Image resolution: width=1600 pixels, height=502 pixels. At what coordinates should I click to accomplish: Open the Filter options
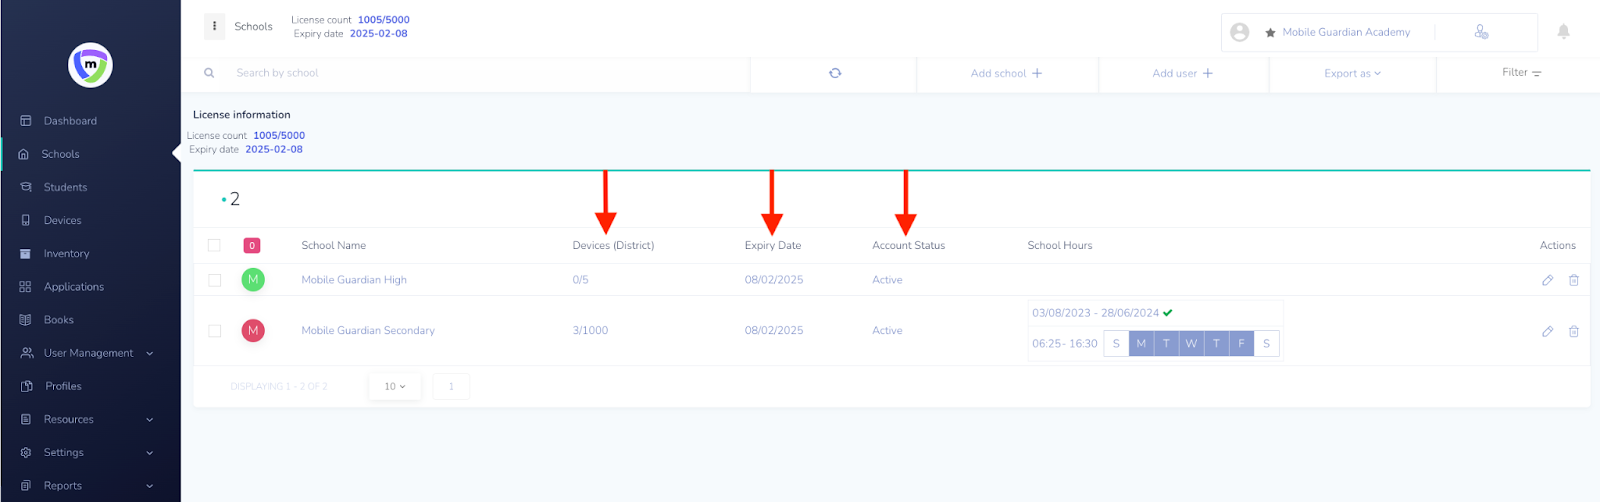(x=1521, y=72)
